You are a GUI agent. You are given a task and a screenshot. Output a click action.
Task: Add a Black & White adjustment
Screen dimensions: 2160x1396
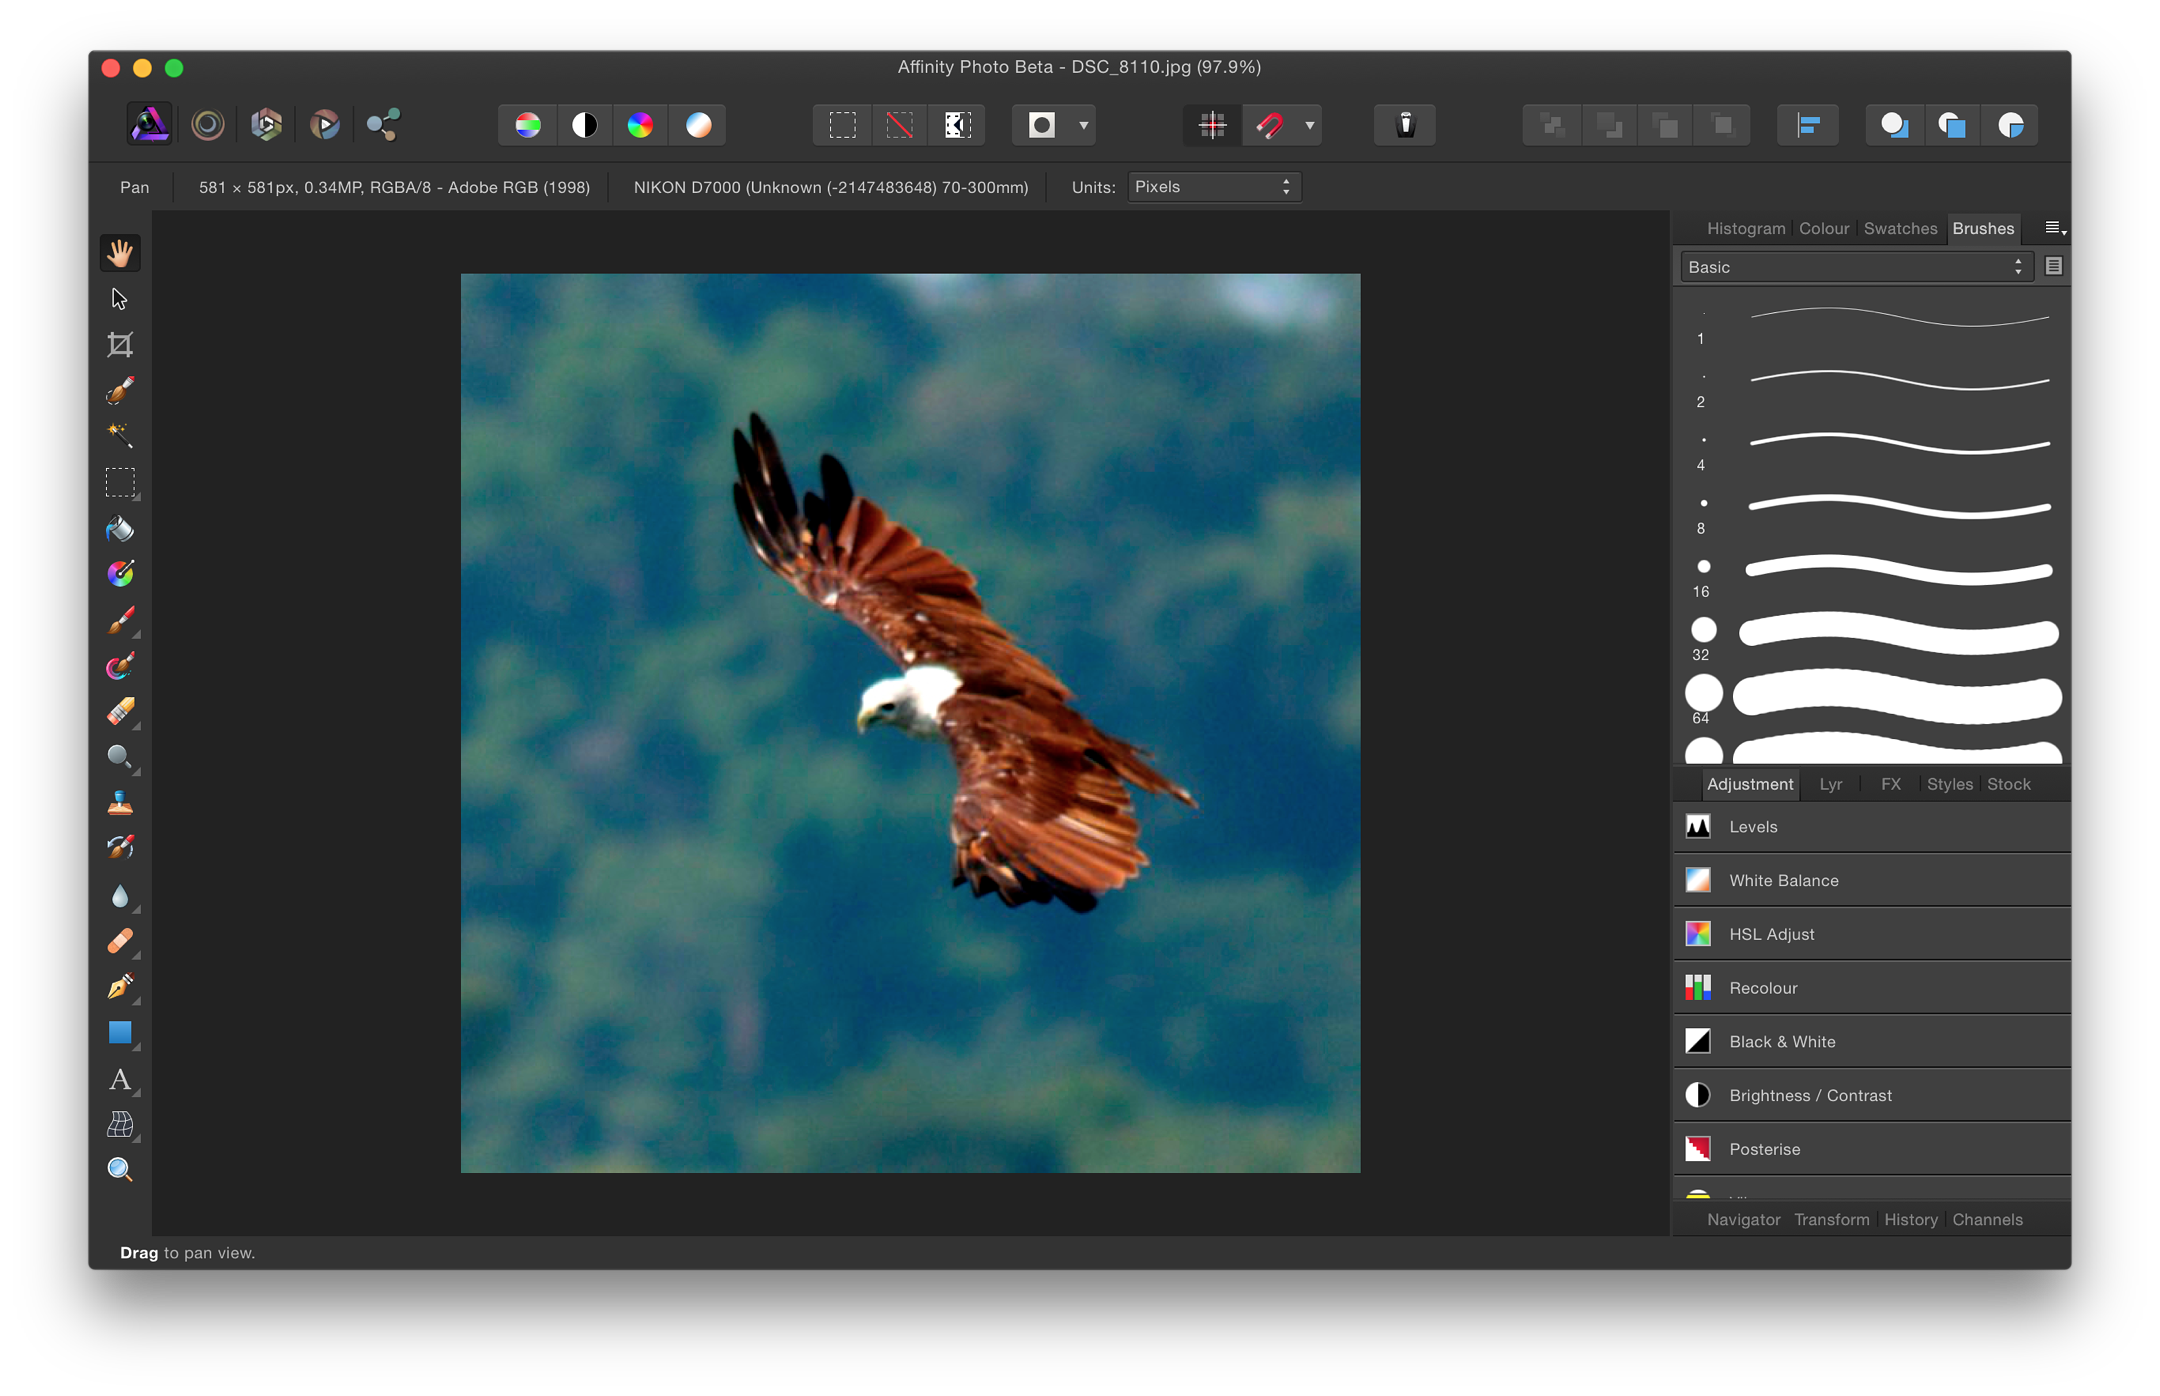[1871, 1042]
